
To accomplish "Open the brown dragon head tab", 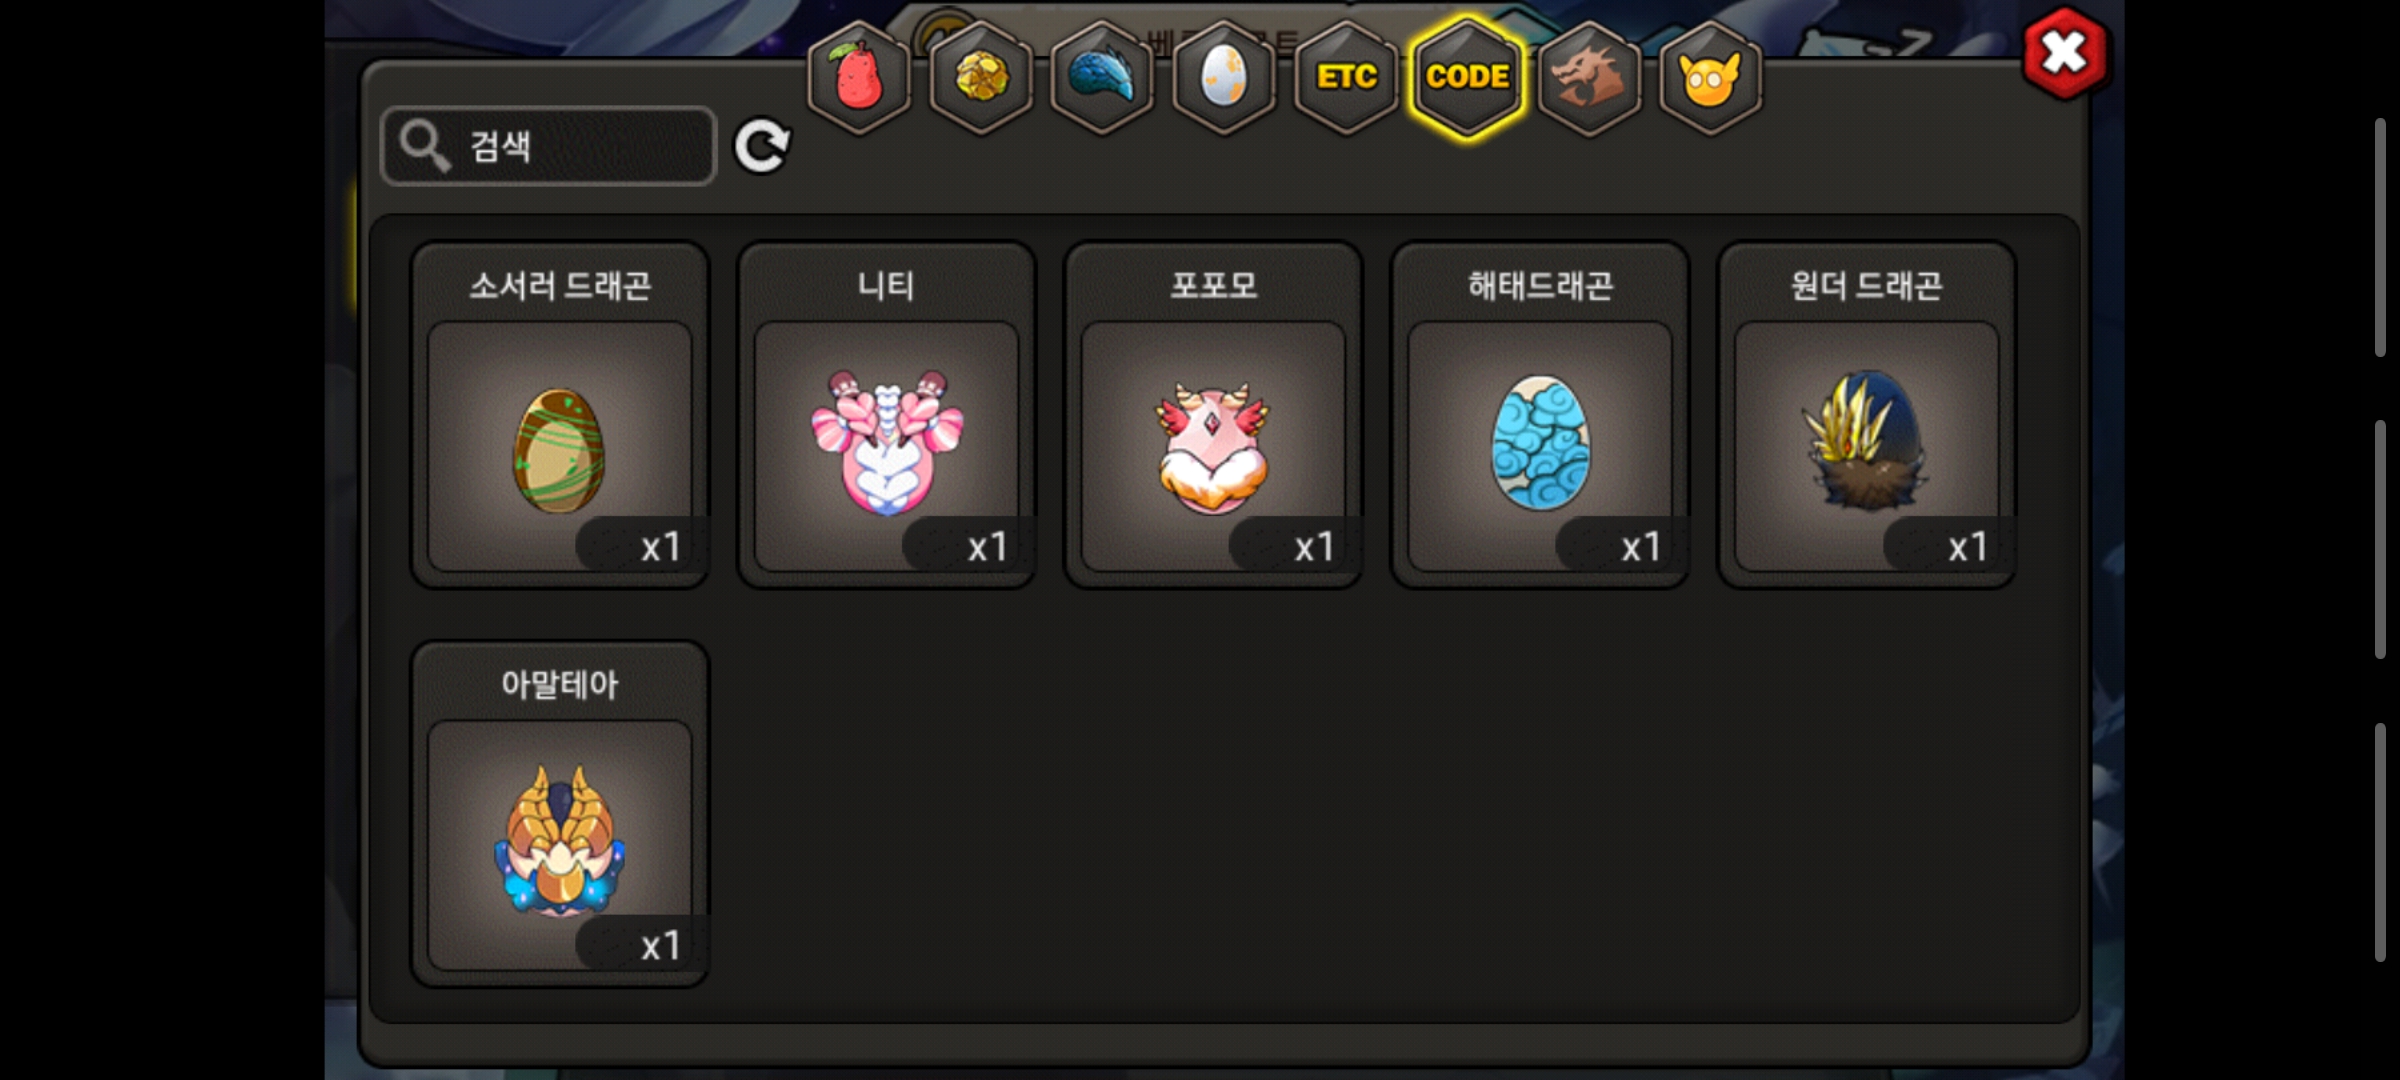I will [1589, 77].
